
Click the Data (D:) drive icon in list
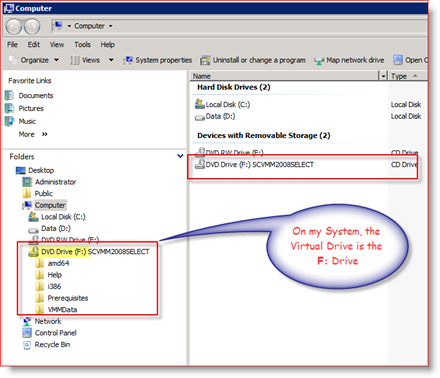(200, 117)
